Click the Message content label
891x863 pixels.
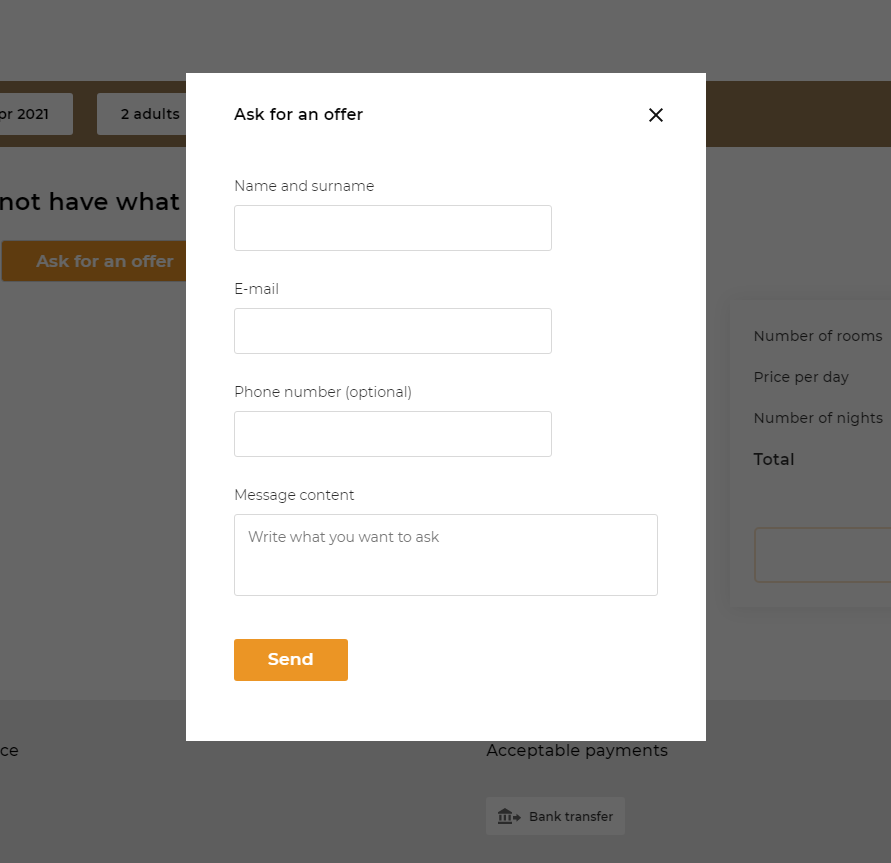[294, 495]
